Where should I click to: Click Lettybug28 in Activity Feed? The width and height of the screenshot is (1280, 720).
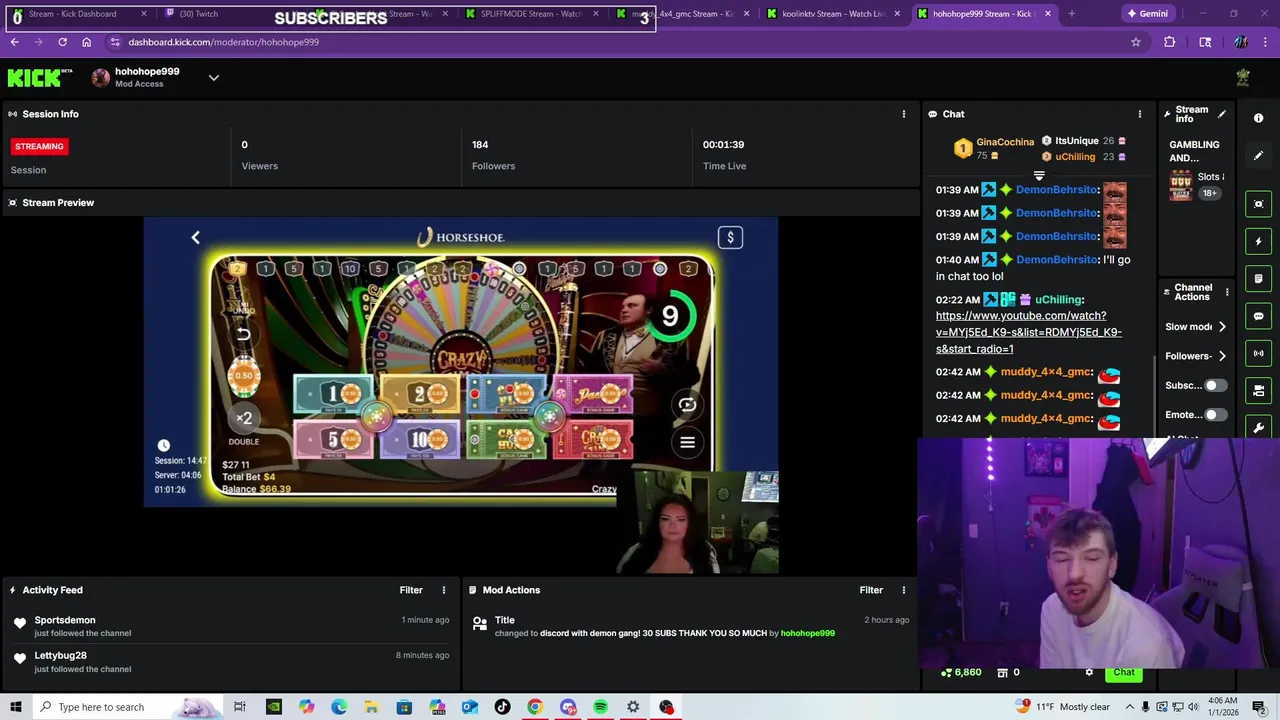click(60, 656)
